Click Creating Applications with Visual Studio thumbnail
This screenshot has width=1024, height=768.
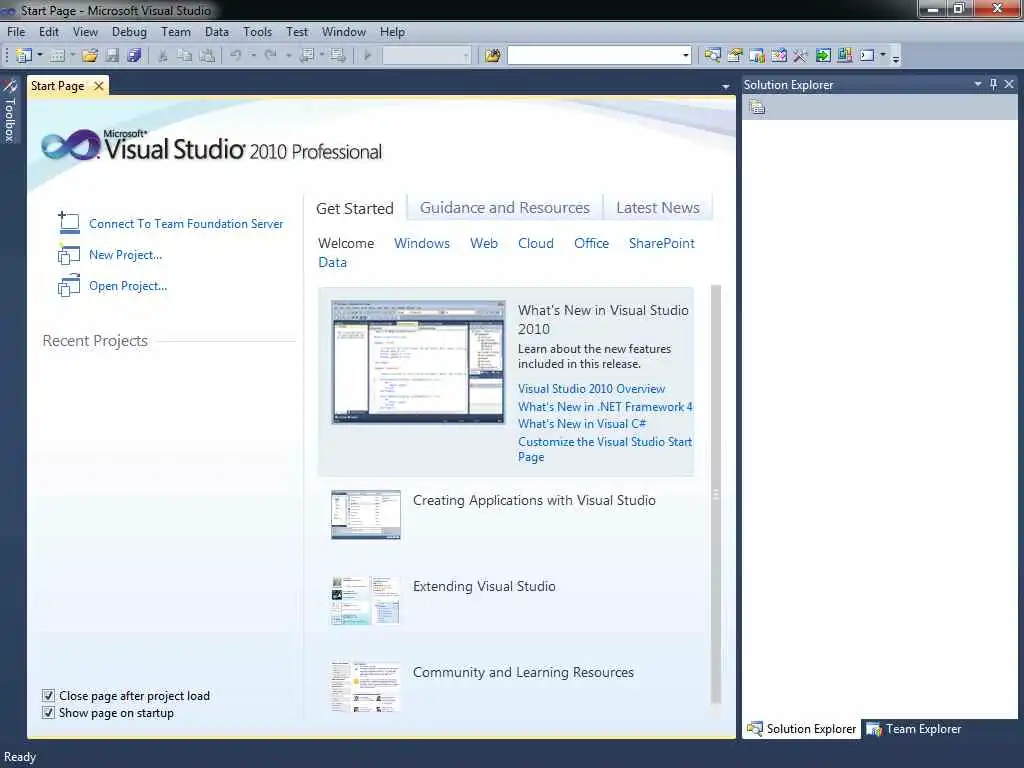pyautogui.click(x=366, y=515)
